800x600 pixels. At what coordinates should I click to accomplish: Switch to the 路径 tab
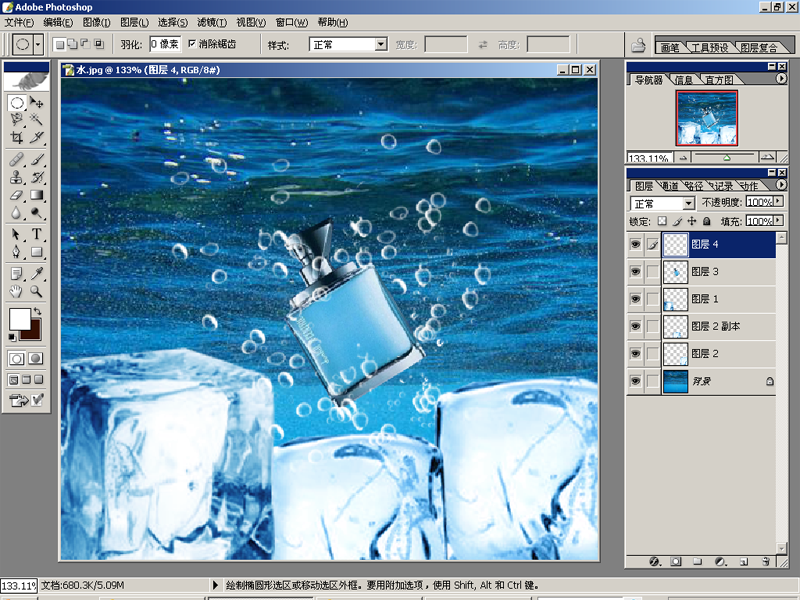[x=693, y=186]
